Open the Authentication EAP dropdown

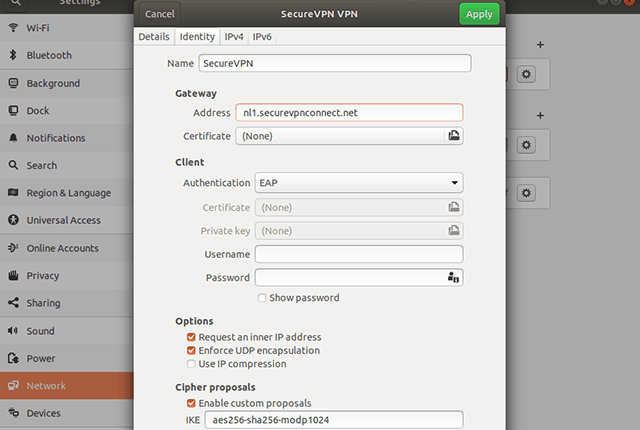tap(359, 183)
